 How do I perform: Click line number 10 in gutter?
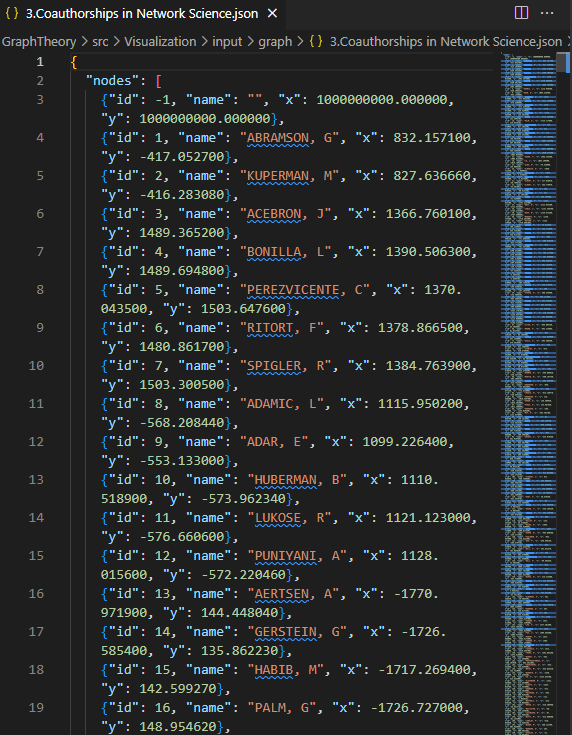pyautogui.click(x=36, y=366)
